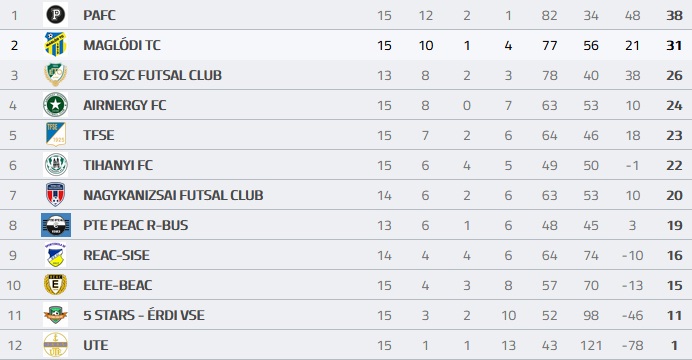Click the PAFC club logo

click(56, 15)
